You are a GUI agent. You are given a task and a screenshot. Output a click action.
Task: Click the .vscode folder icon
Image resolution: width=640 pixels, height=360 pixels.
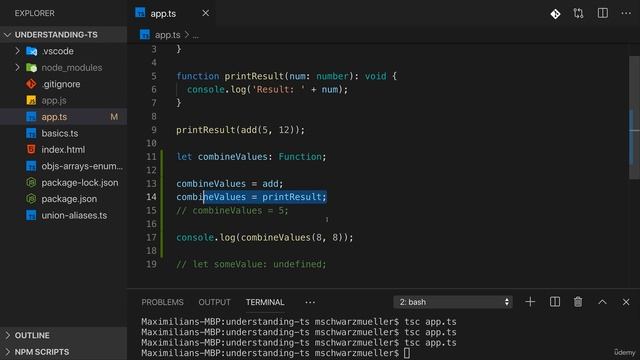[x=31, y=51]
